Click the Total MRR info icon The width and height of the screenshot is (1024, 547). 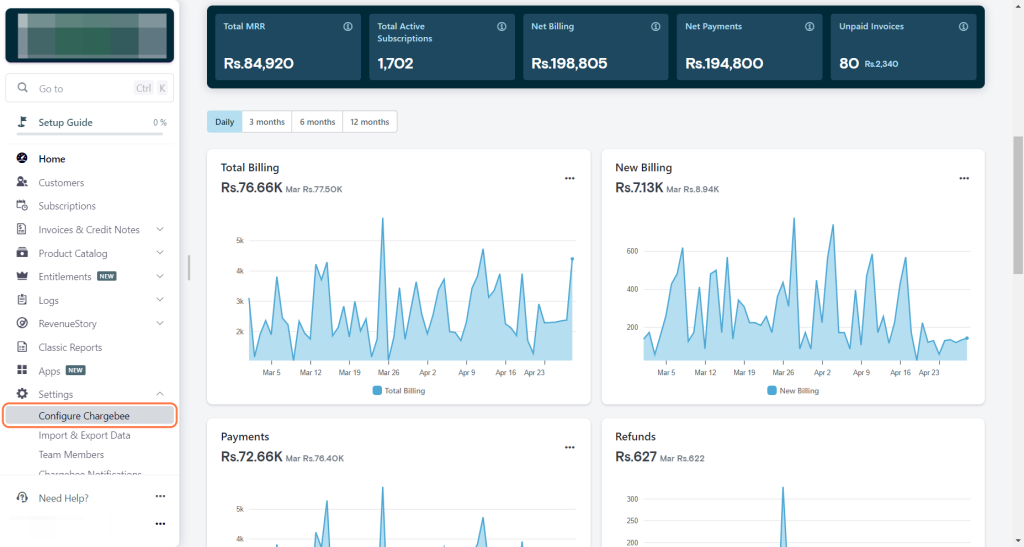point(348,27)
